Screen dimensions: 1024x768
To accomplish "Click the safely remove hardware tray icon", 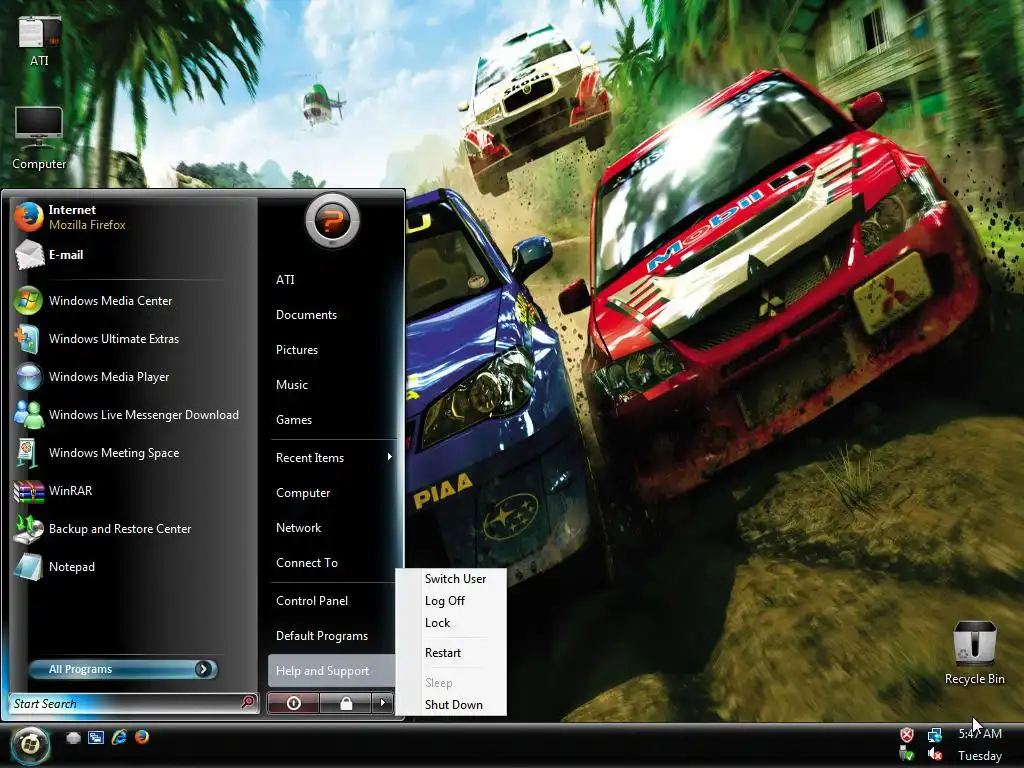I will (x=906, y=754).
